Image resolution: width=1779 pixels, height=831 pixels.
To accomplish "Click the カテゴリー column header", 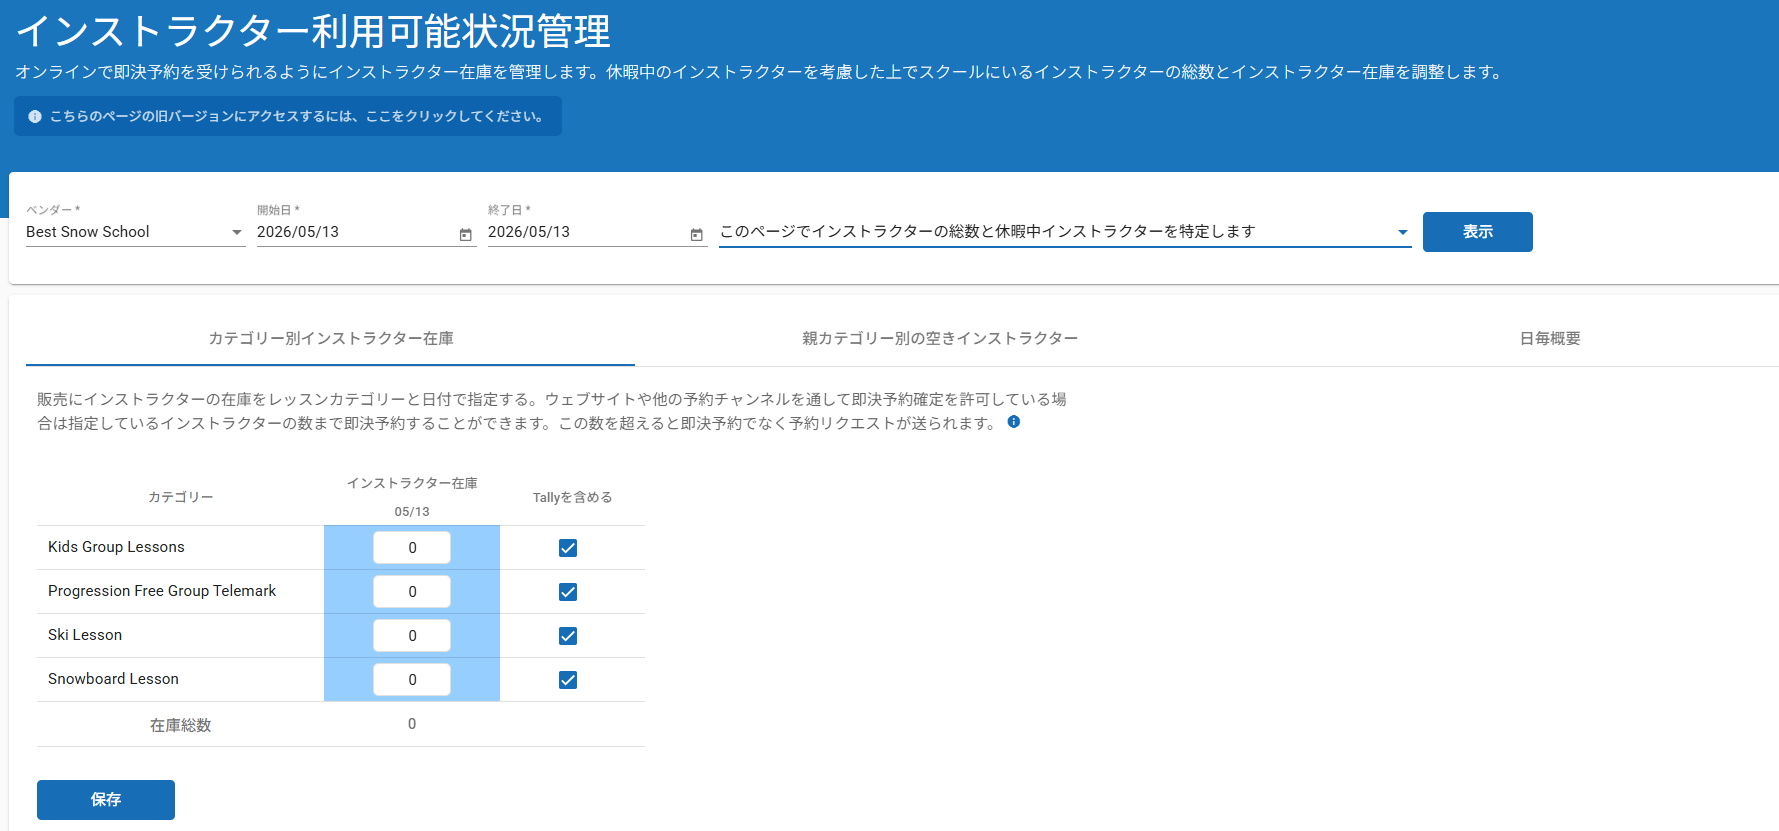I will pos(181,497).
